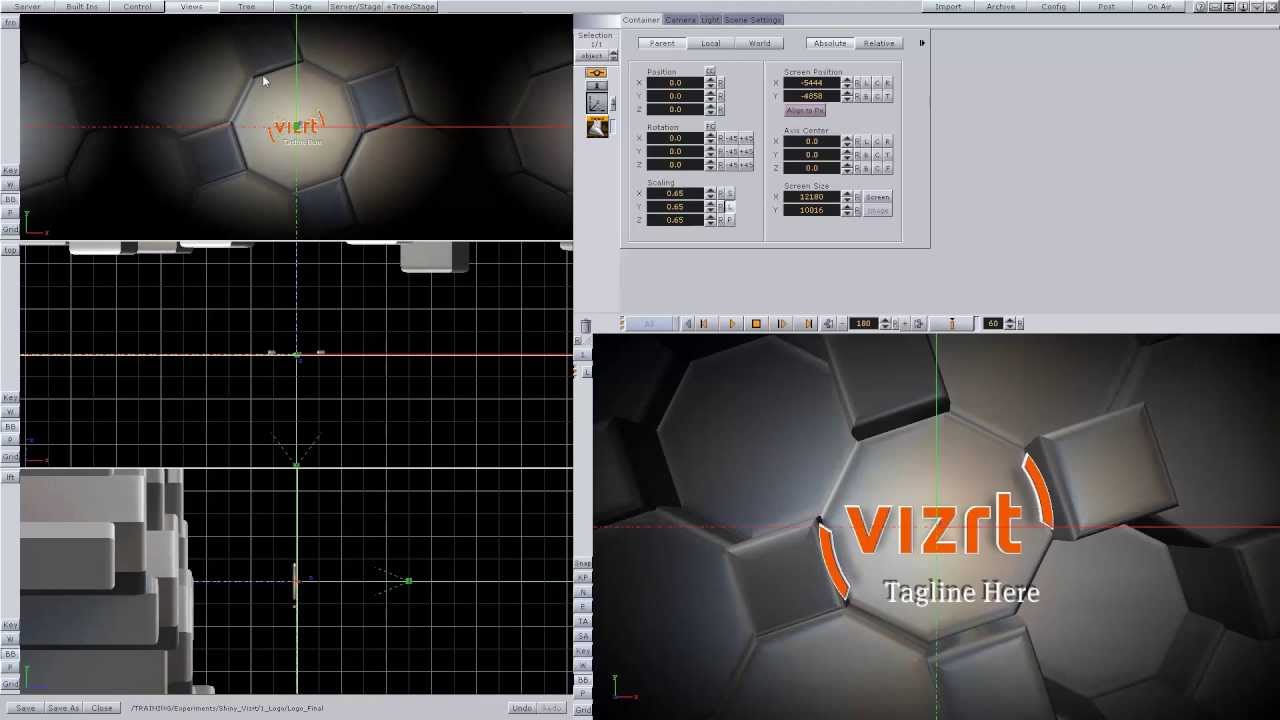Image resolution: width=1280 pixels, height=720 pixels.
Task: Click the small gray icon below orange transformation icon
Action: point(596,85)
